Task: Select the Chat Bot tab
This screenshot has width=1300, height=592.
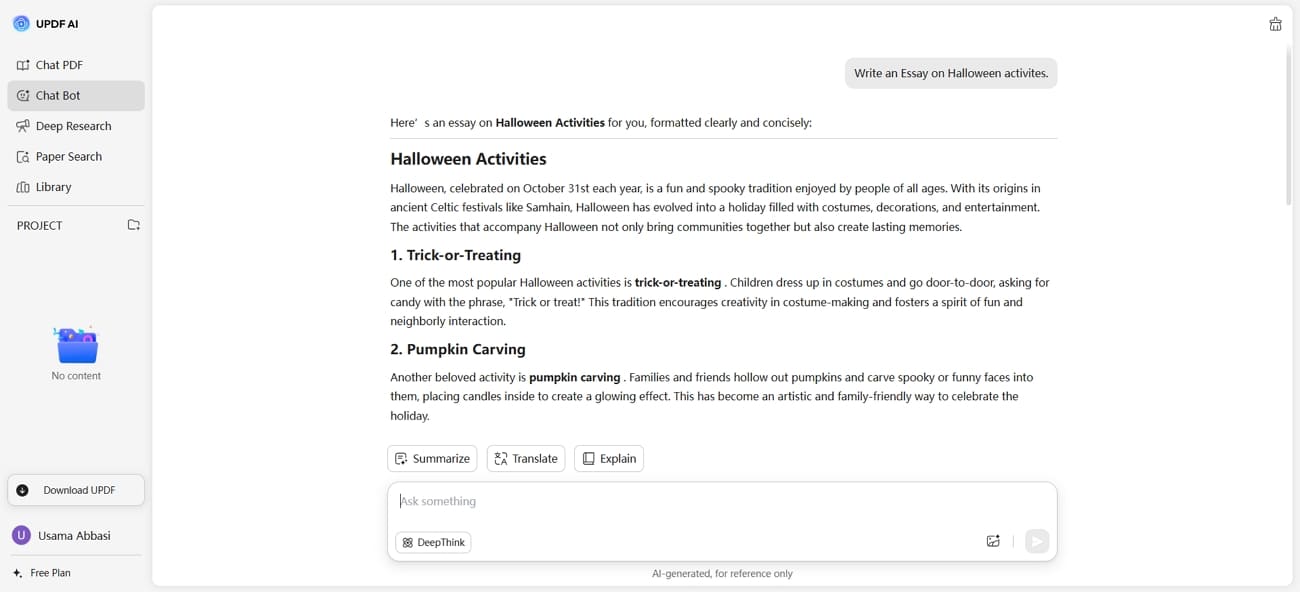Action: pyautogui.click(x=58, y=96)
